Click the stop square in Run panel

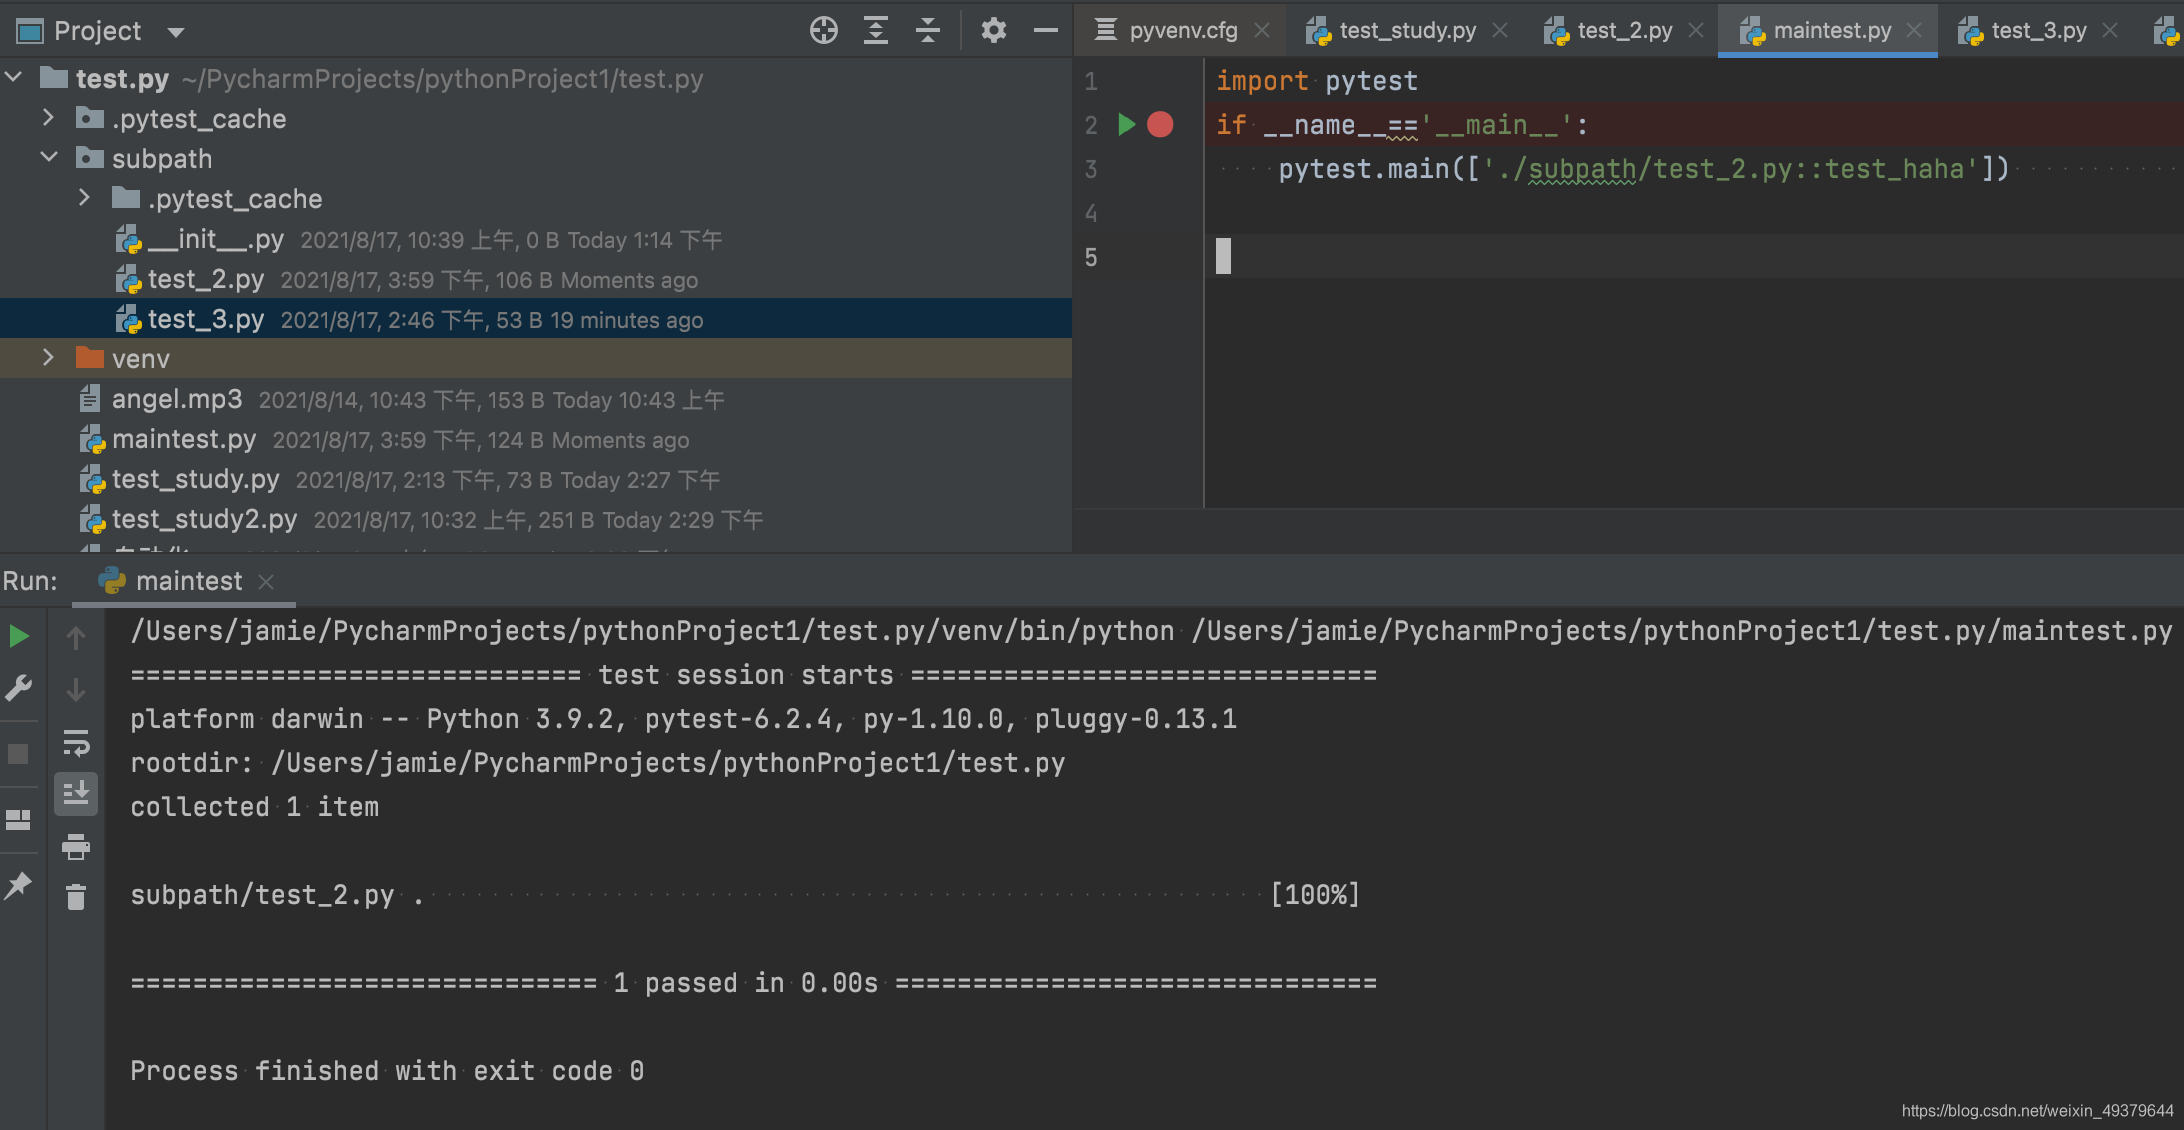click(19, 754)
